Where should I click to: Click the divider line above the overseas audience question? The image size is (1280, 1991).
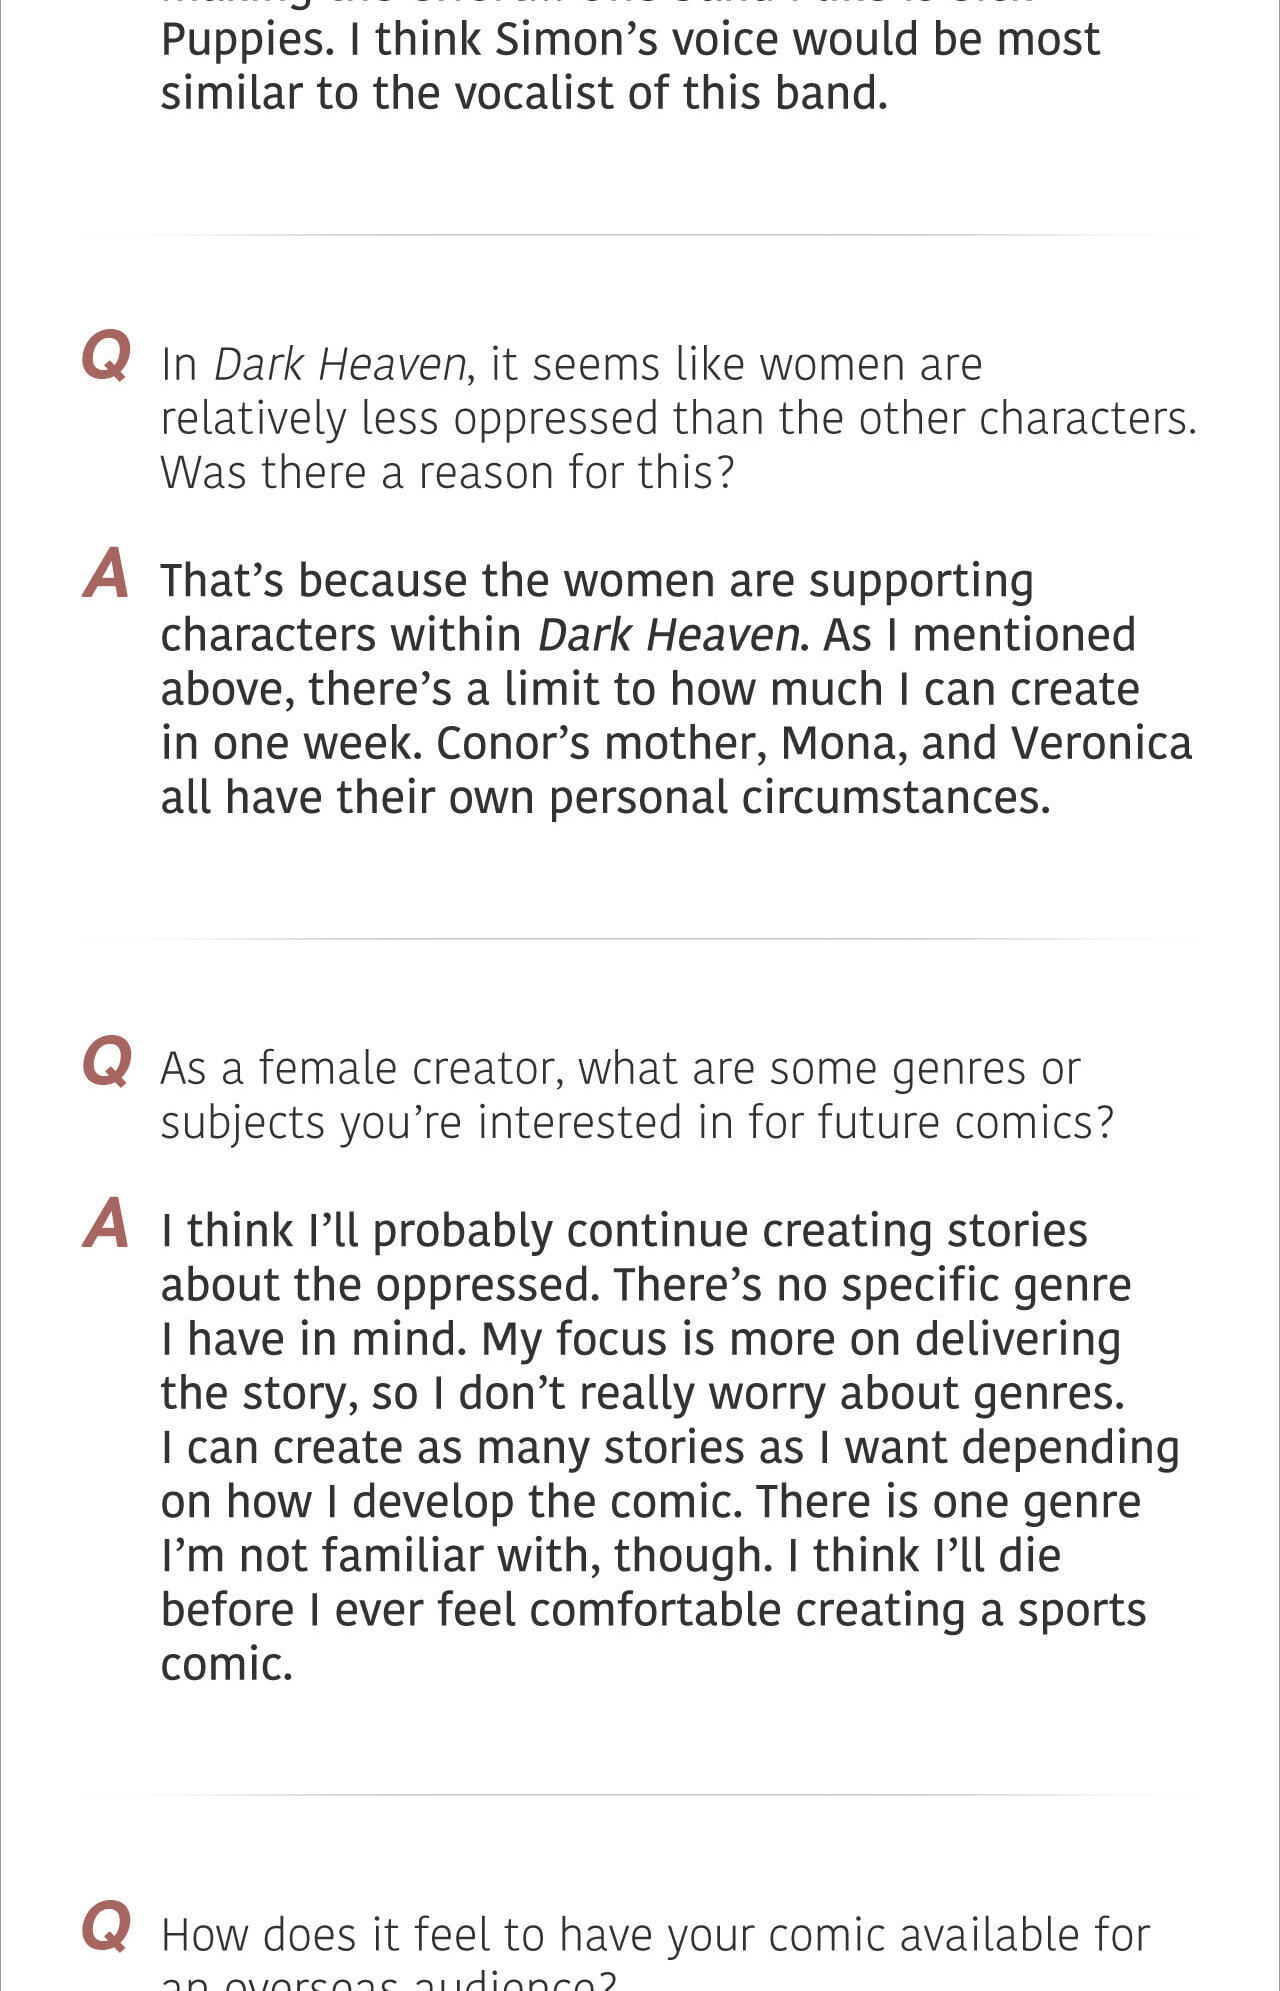[640, 1794]
